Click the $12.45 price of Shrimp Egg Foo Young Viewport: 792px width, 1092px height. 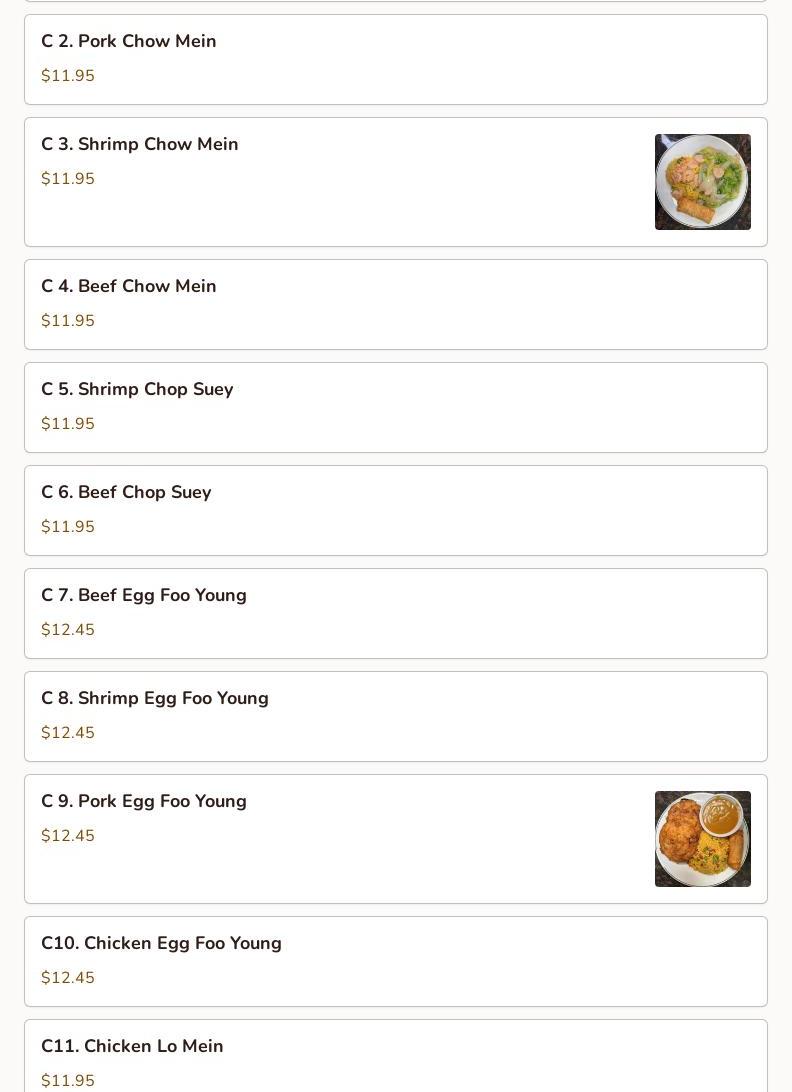click(68, 733)
